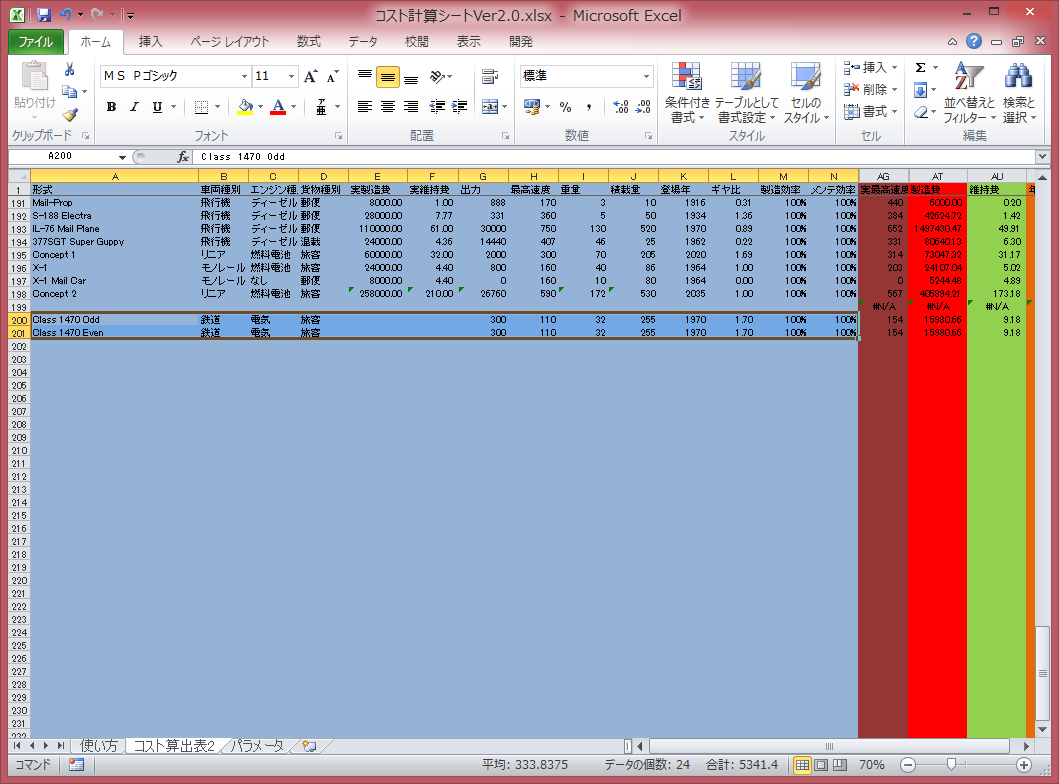Click the formula bar text field
This screenshot has width=1059, height=784.
click(615, 157)
